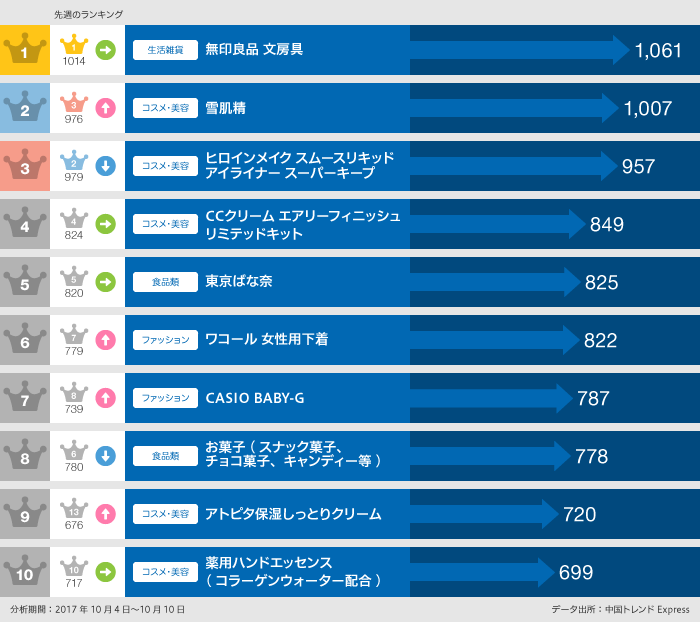
Task: Click the blue down arrow in the rank 3 row
Action: point(105,166)
